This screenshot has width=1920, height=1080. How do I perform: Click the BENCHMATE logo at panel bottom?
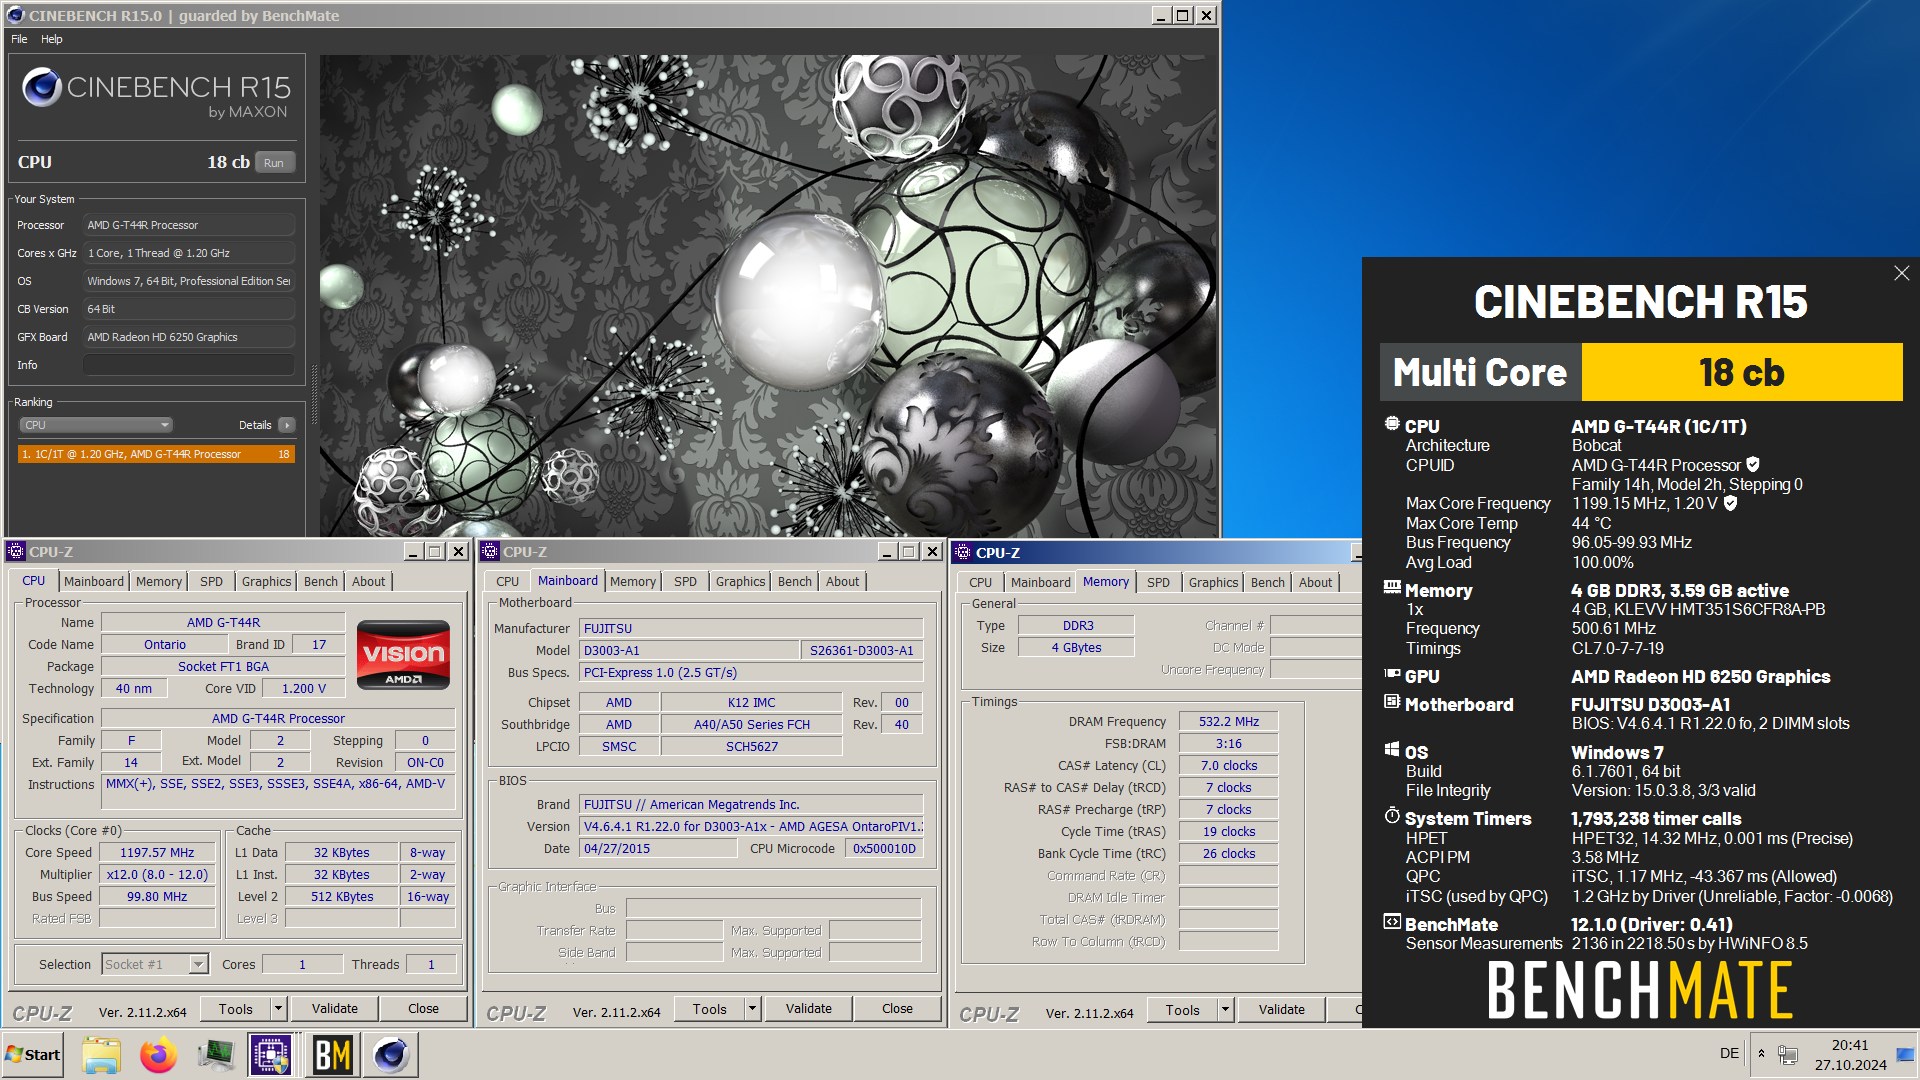click(x=1640, y=990)
